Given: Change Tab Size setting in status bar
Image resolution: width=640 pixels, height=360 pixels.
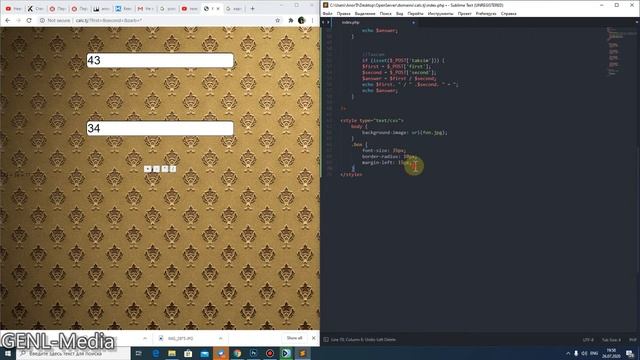Looking at the screenshot, I should 611,340.
